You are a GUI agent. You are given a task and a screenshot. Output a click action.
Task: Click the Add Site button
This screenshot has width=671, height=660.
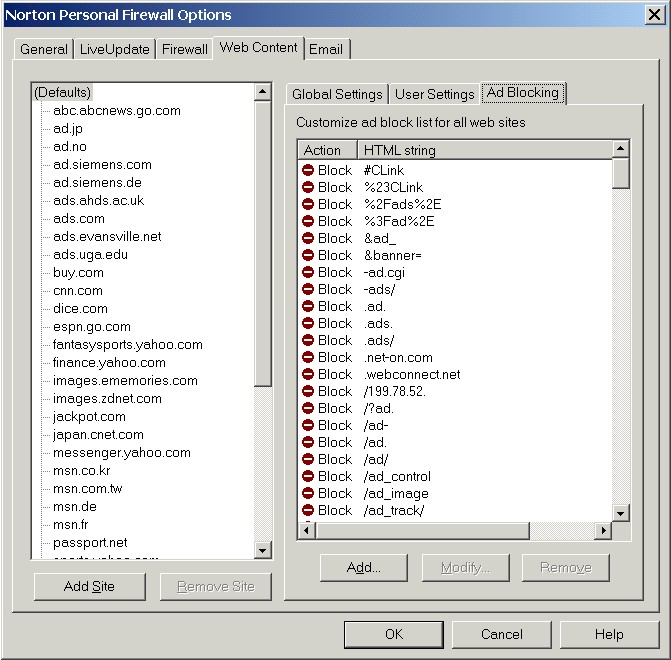89,586
